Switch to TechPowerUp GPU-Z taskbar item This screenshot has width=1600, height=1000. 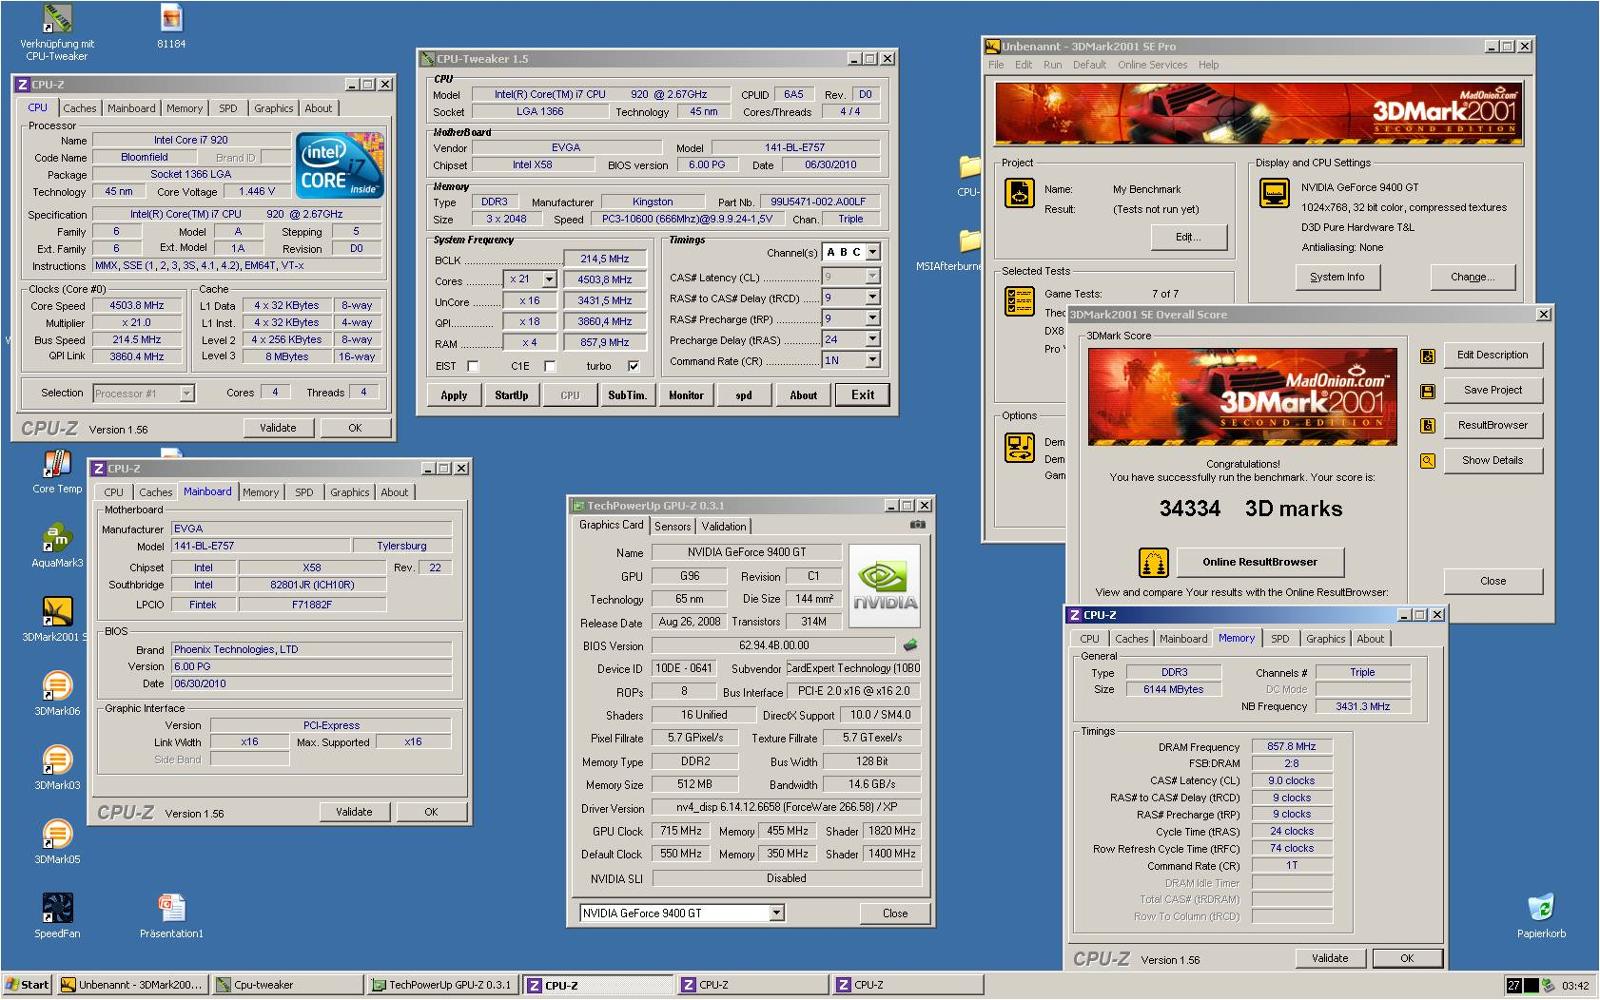(441, 985)
